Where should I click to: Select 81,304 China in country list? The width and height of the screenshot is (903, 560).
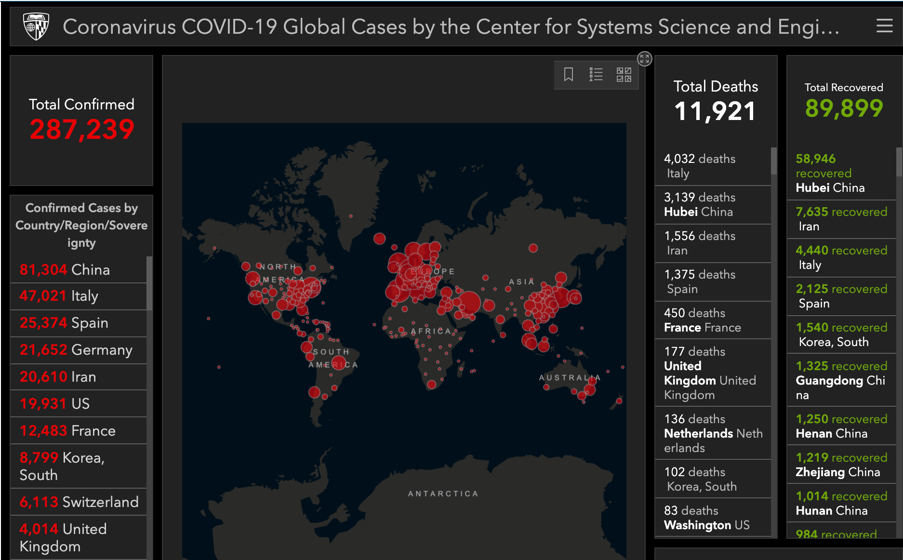pos(78,270)
